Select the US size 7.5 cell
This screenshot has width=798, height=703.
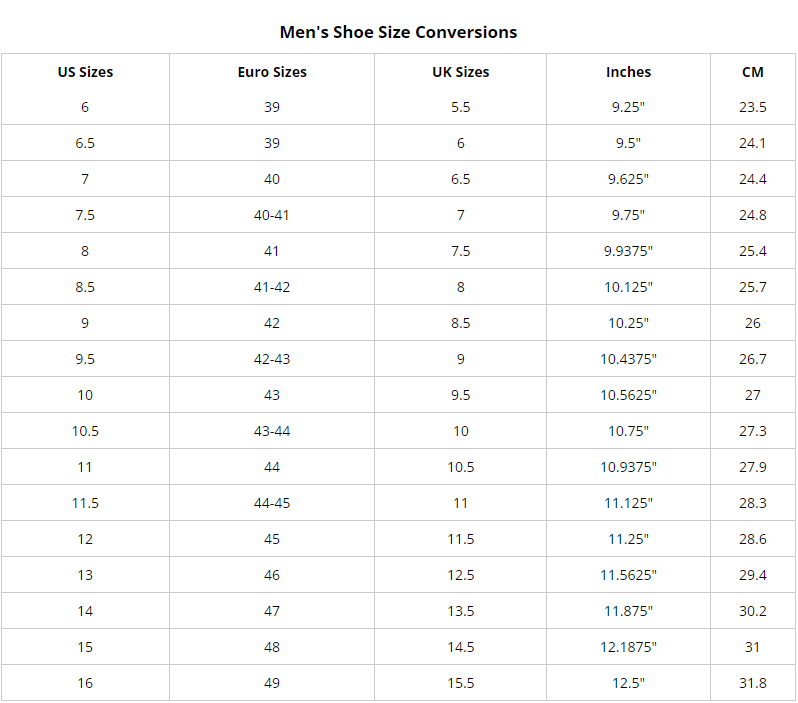85,215
